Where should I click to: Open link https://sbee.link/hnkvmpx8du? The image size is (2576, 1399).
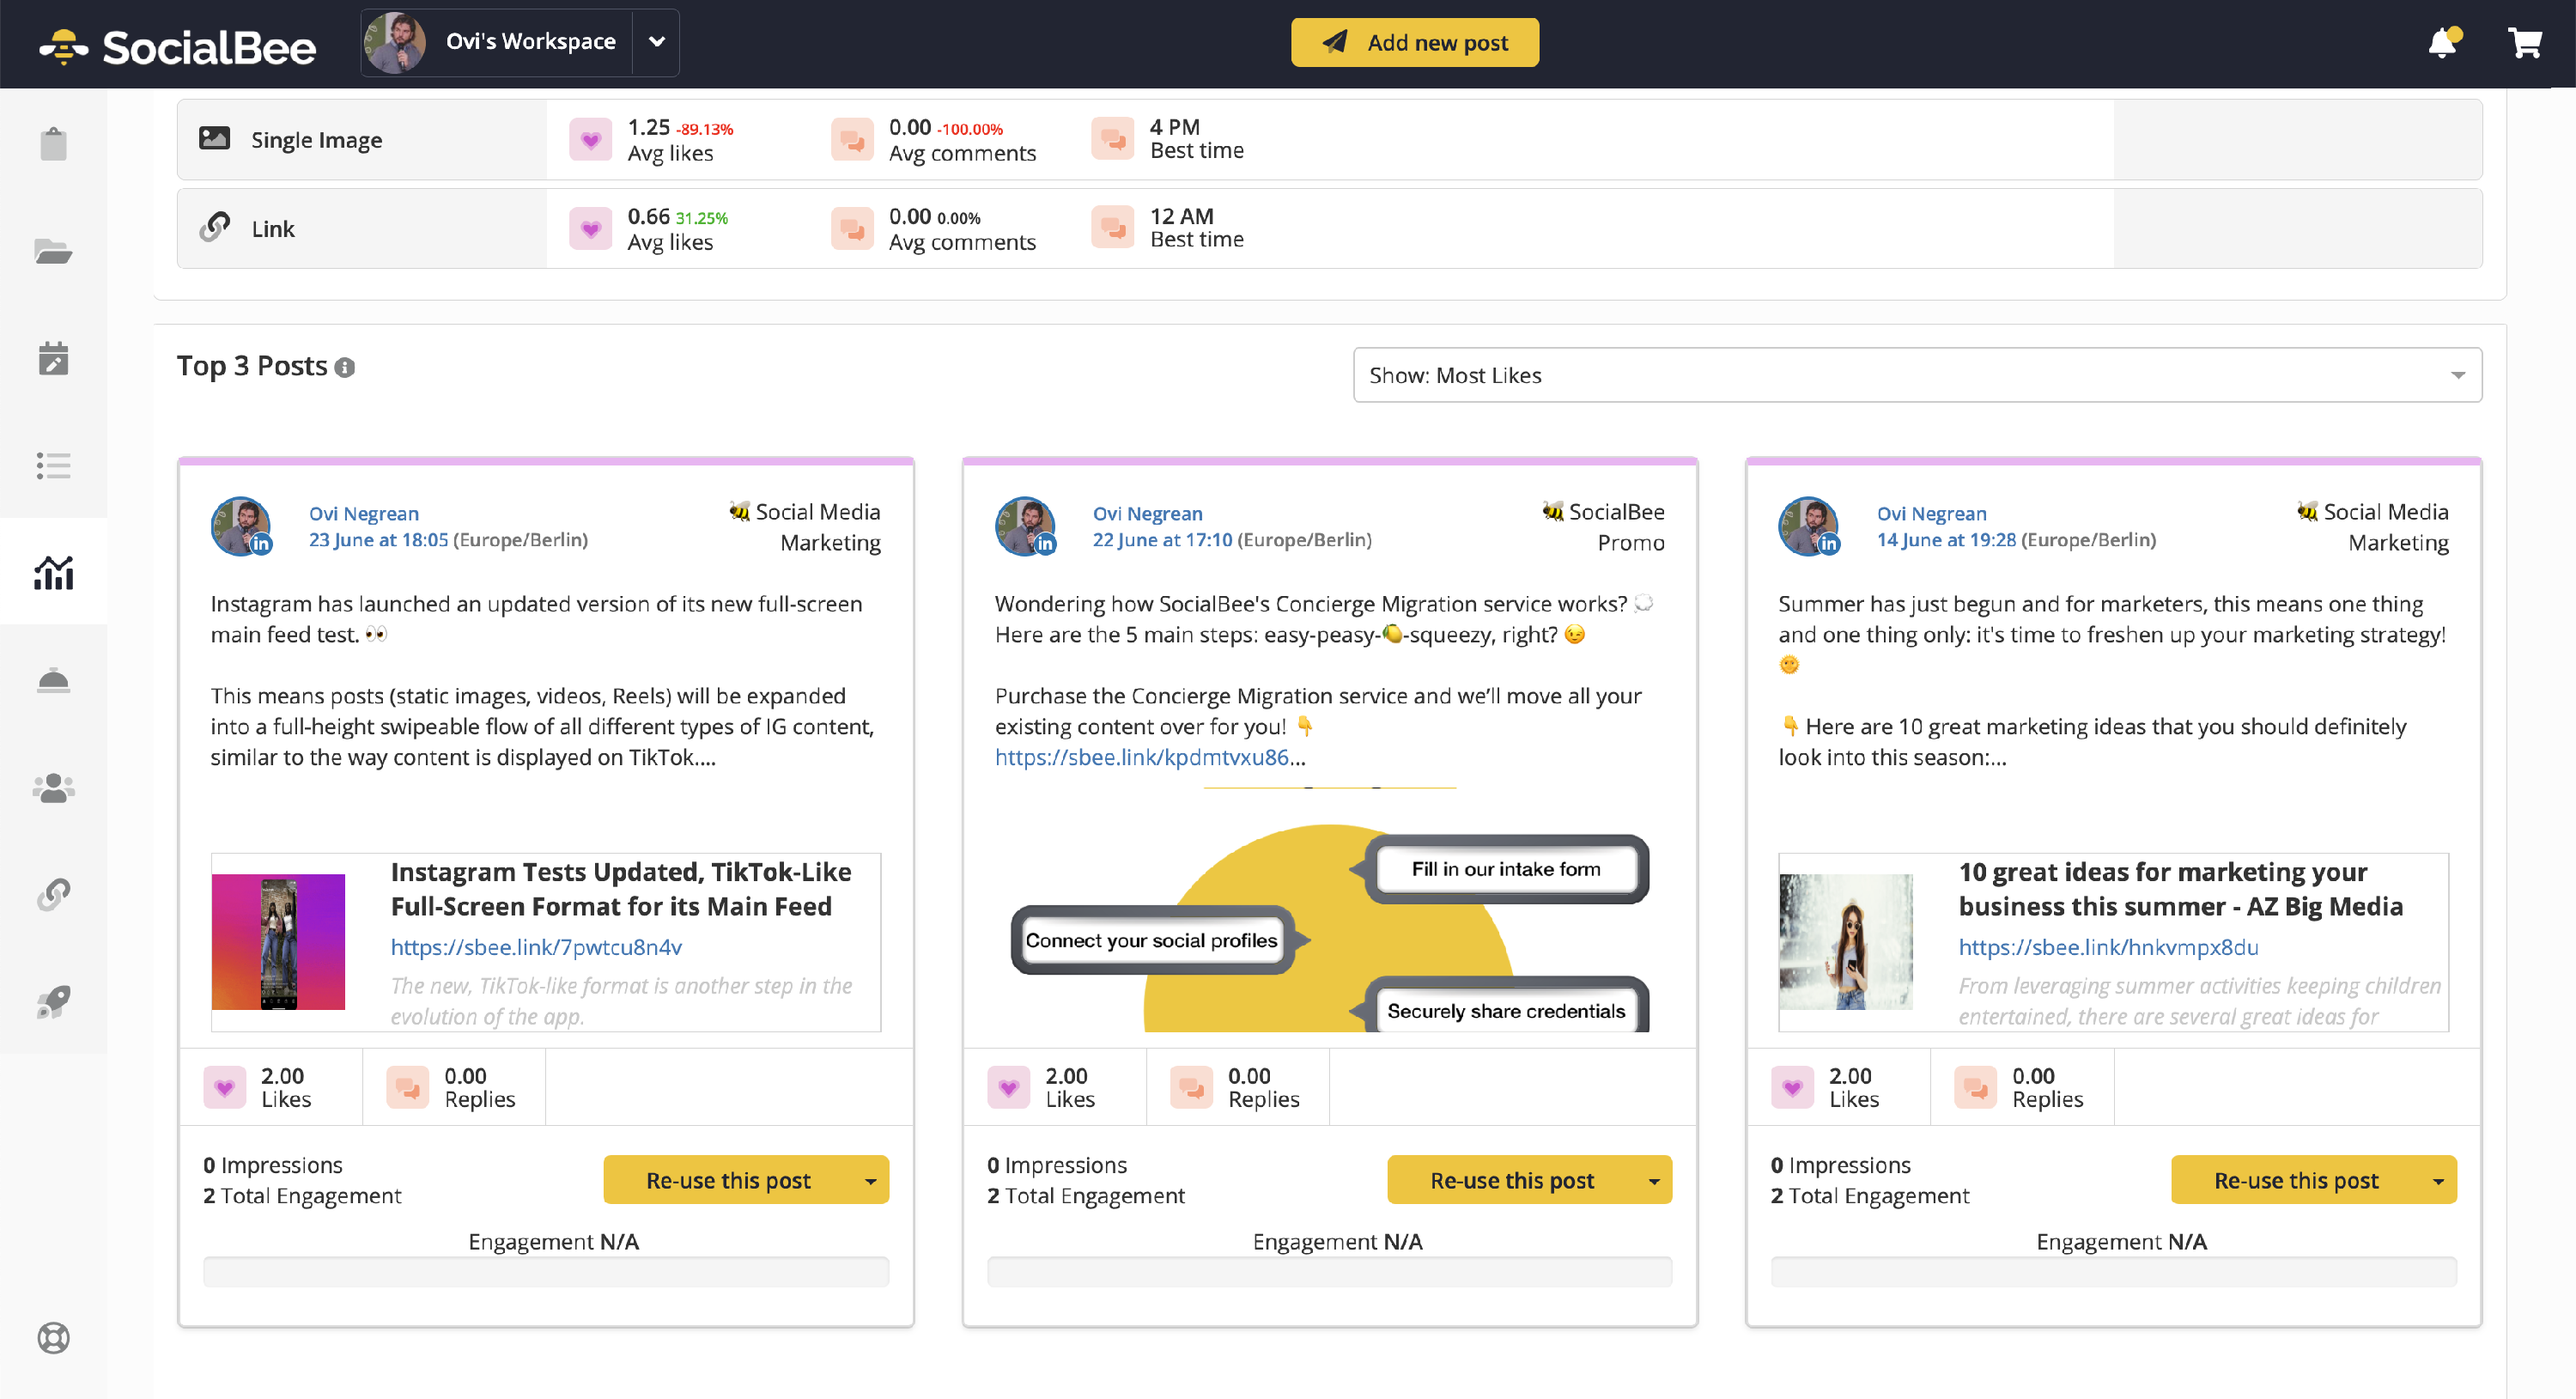click(x=2108, y=947)
